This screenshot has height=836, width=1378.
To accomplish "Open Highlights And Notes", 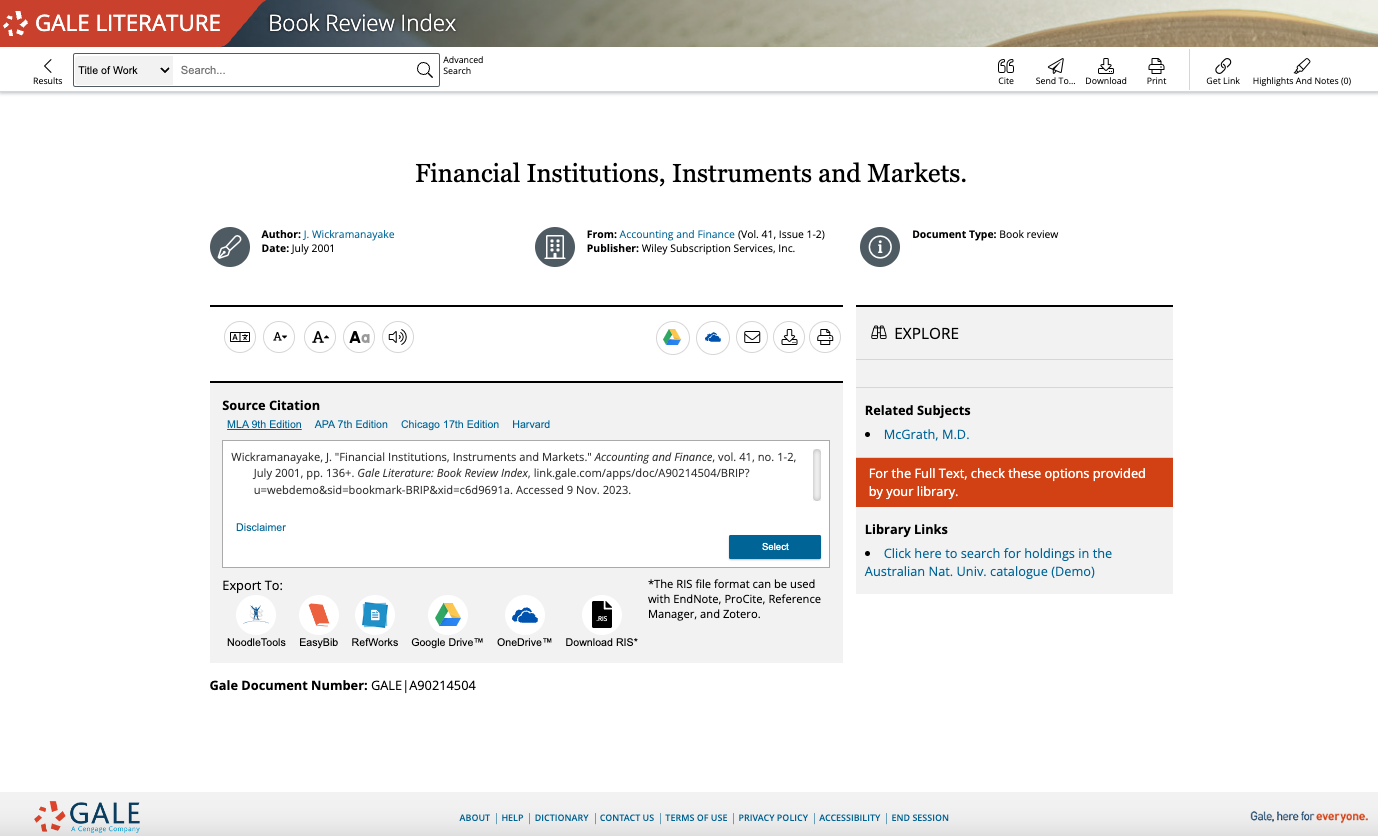I will (1301, 71).
